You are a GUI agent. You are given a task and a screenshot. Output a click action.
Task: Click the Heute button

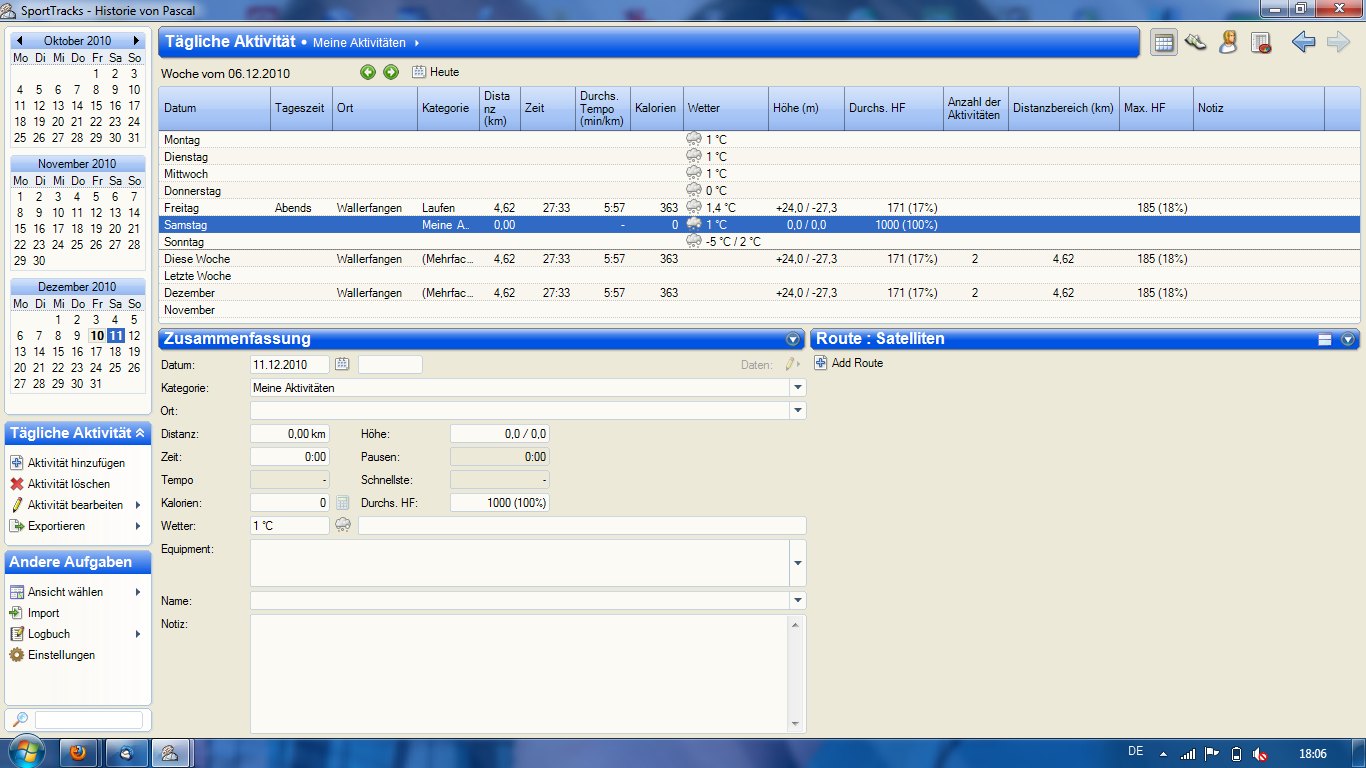(x=436, y=72)
